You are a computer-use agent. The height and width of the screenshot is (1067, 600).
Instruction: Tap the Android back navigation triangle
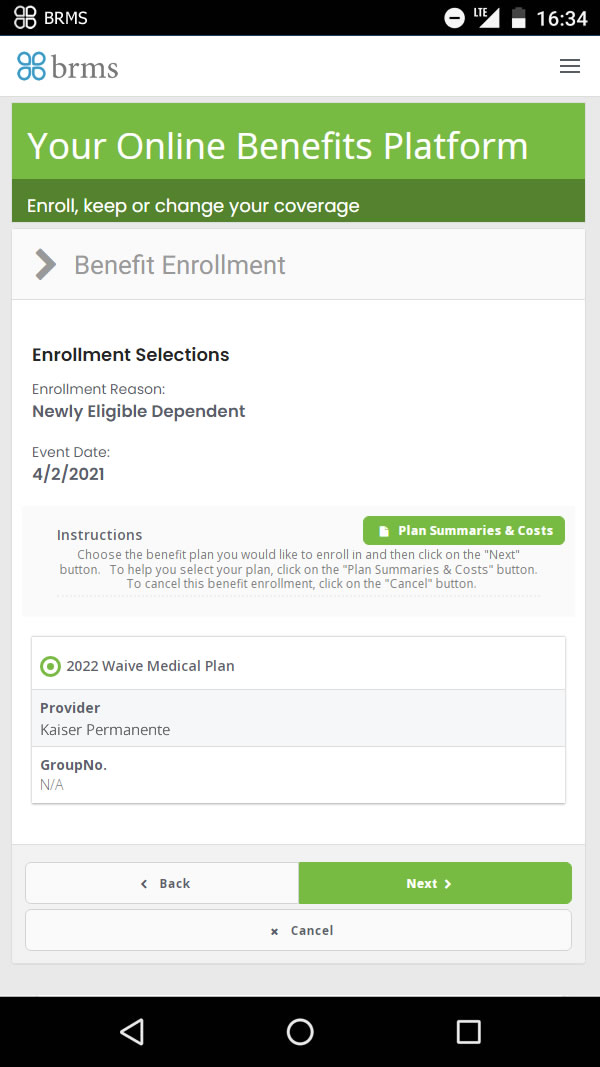pos(132,1032)
